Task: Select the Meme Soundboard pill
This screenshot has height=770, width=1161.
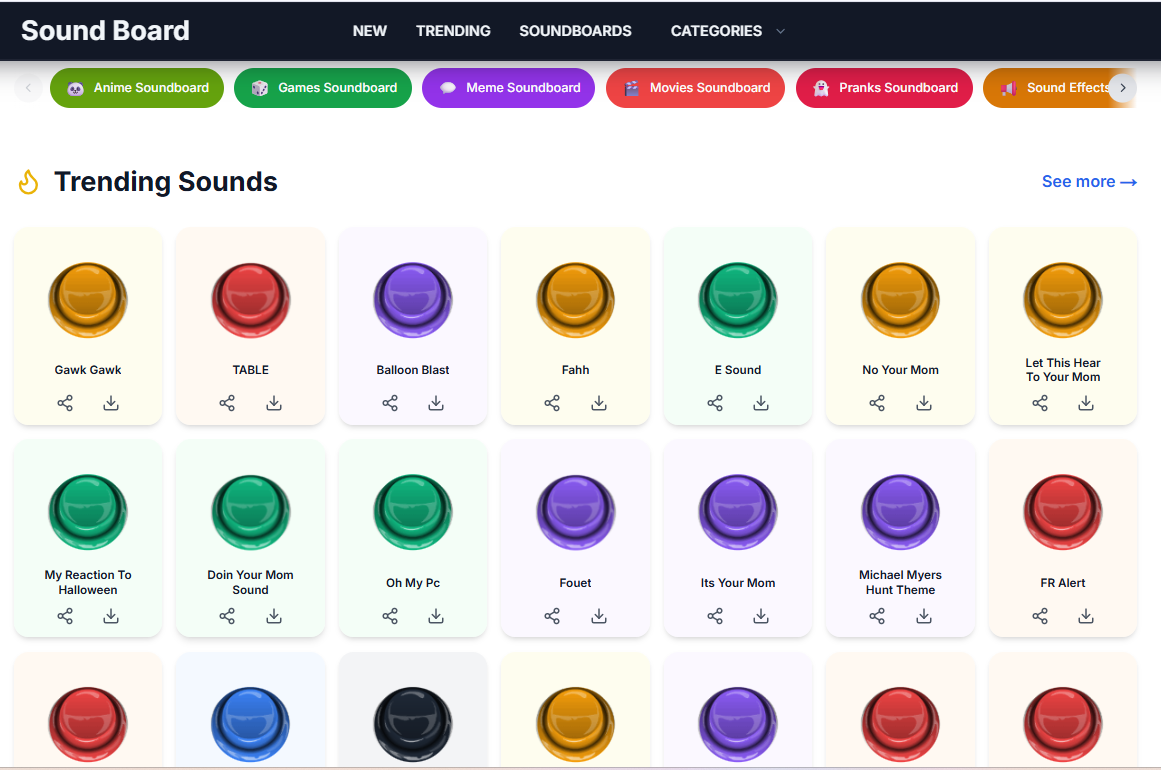Action: point(508,88)
